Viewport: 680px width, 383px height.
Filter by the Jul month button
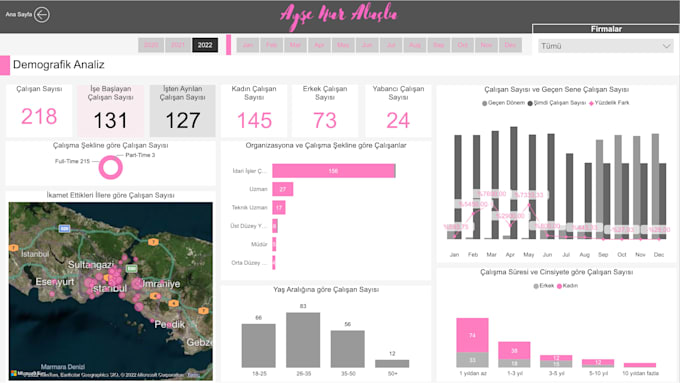(x=391, y=45)
